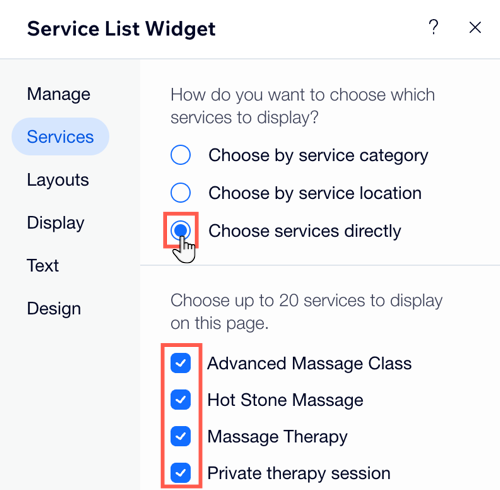
Task: Click the 'Choose up to 20 services' instruction text
Action: click(x=306, y=312)
